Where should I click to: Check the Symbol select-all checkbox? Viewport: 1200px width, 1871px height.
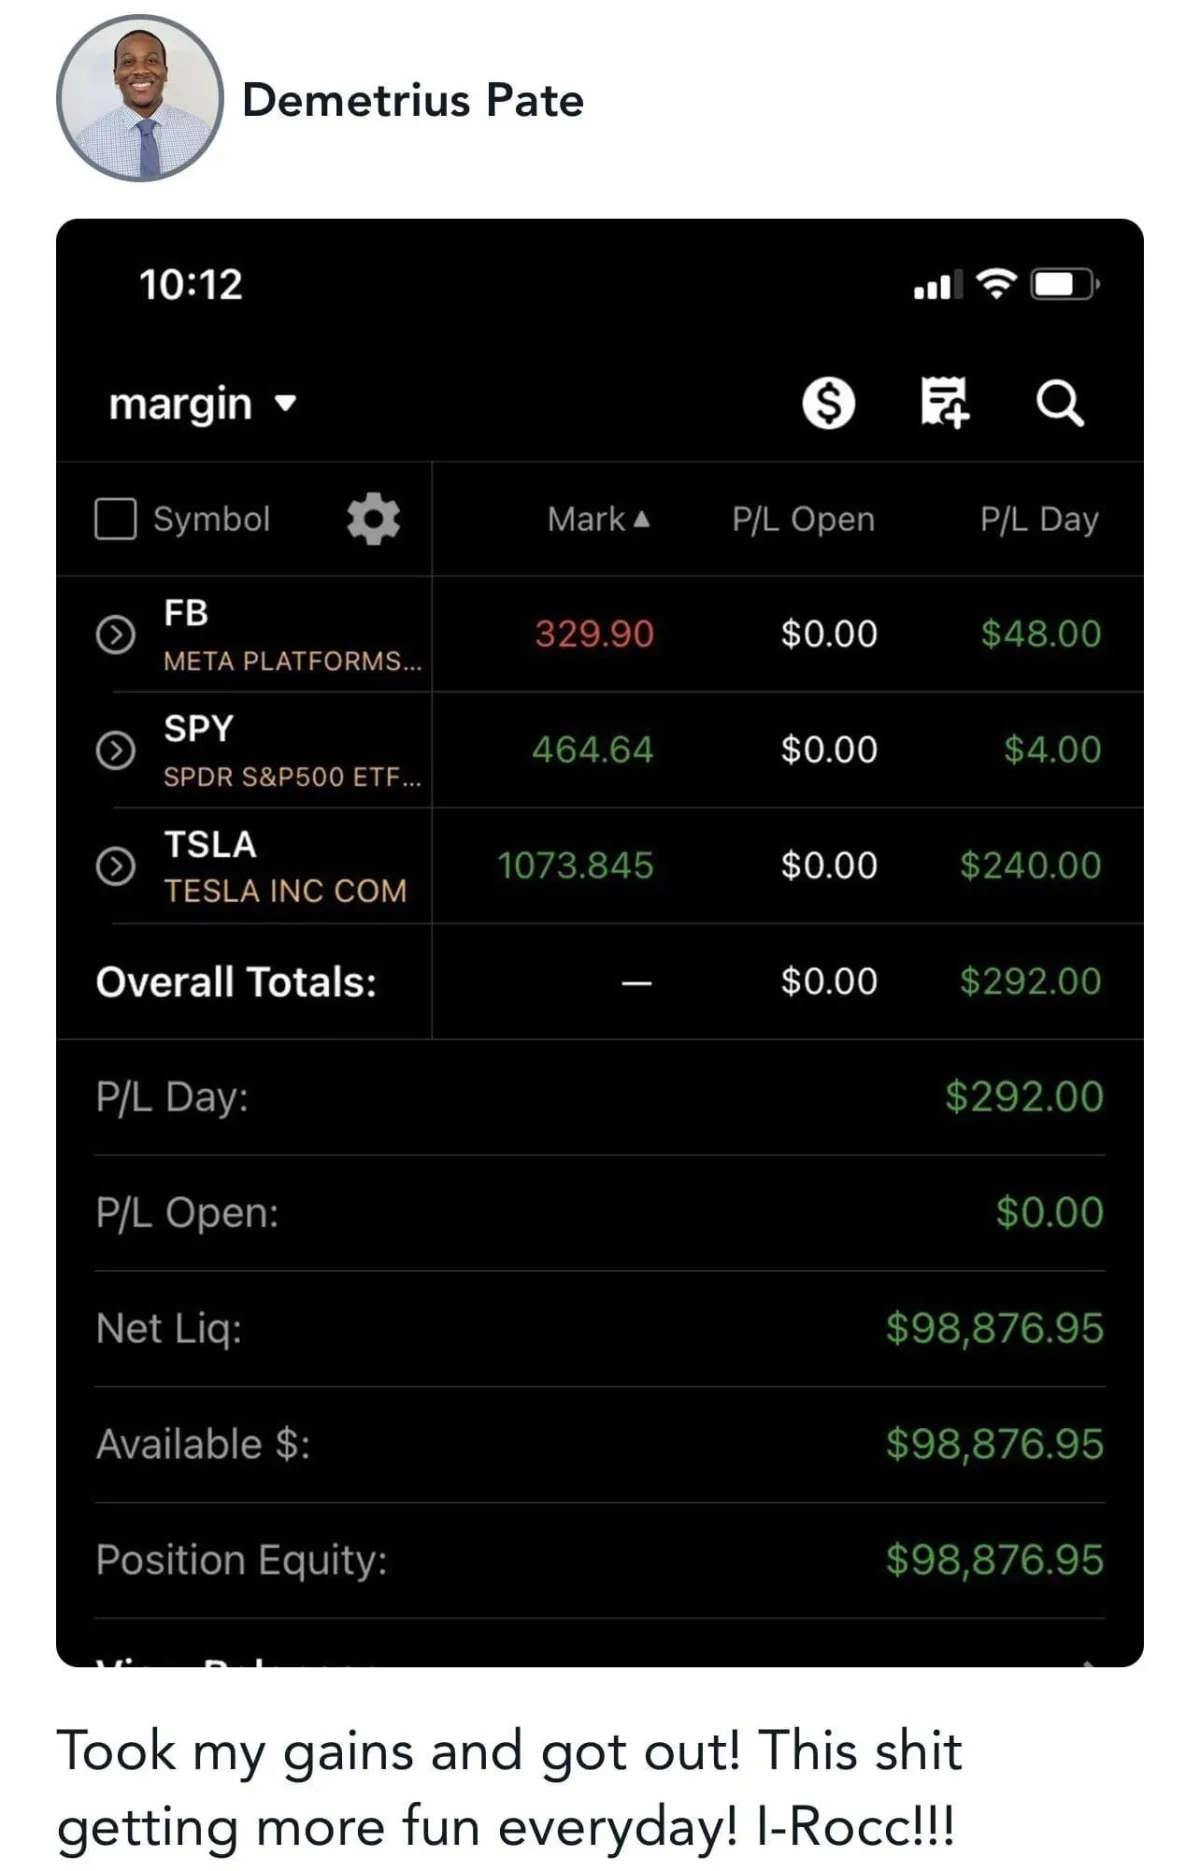[115, 519]
